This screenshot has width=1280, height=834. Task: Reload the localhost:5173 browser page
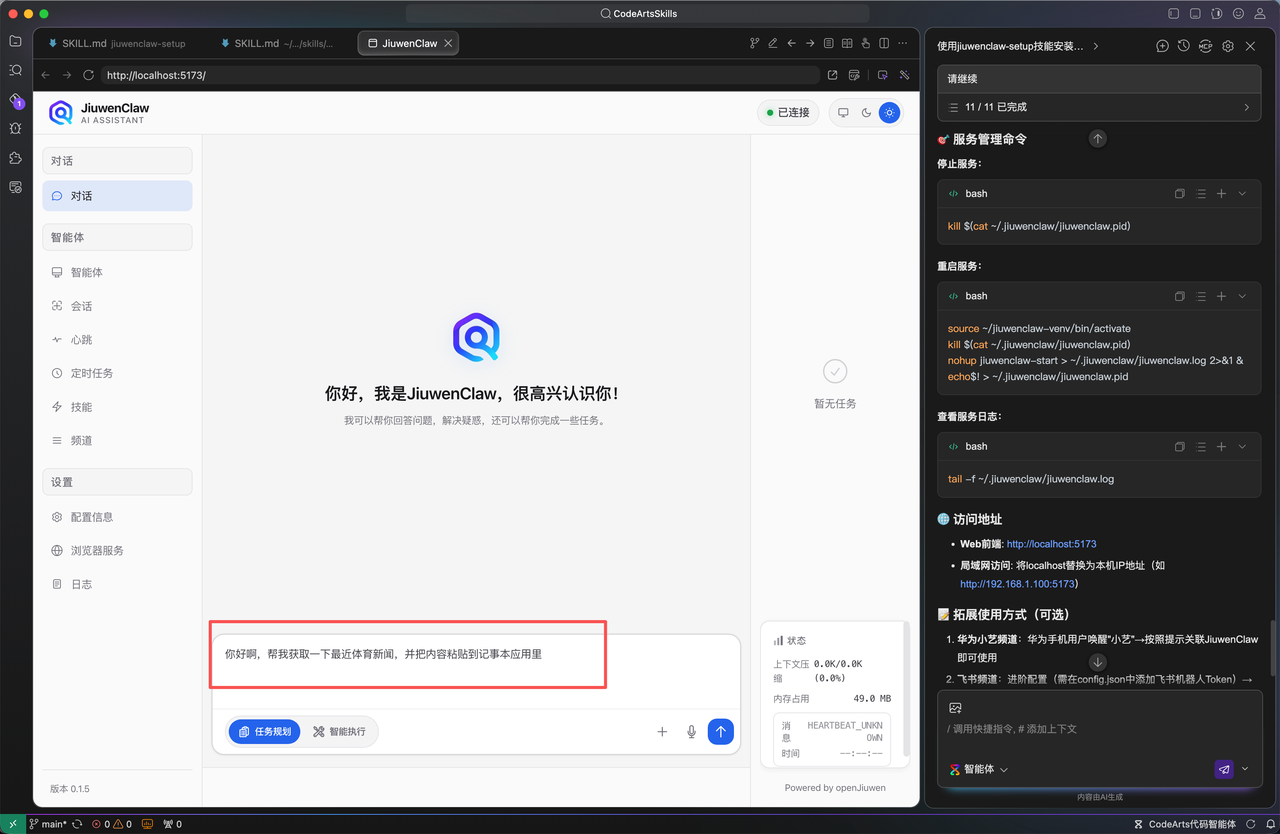pos(88,75)
